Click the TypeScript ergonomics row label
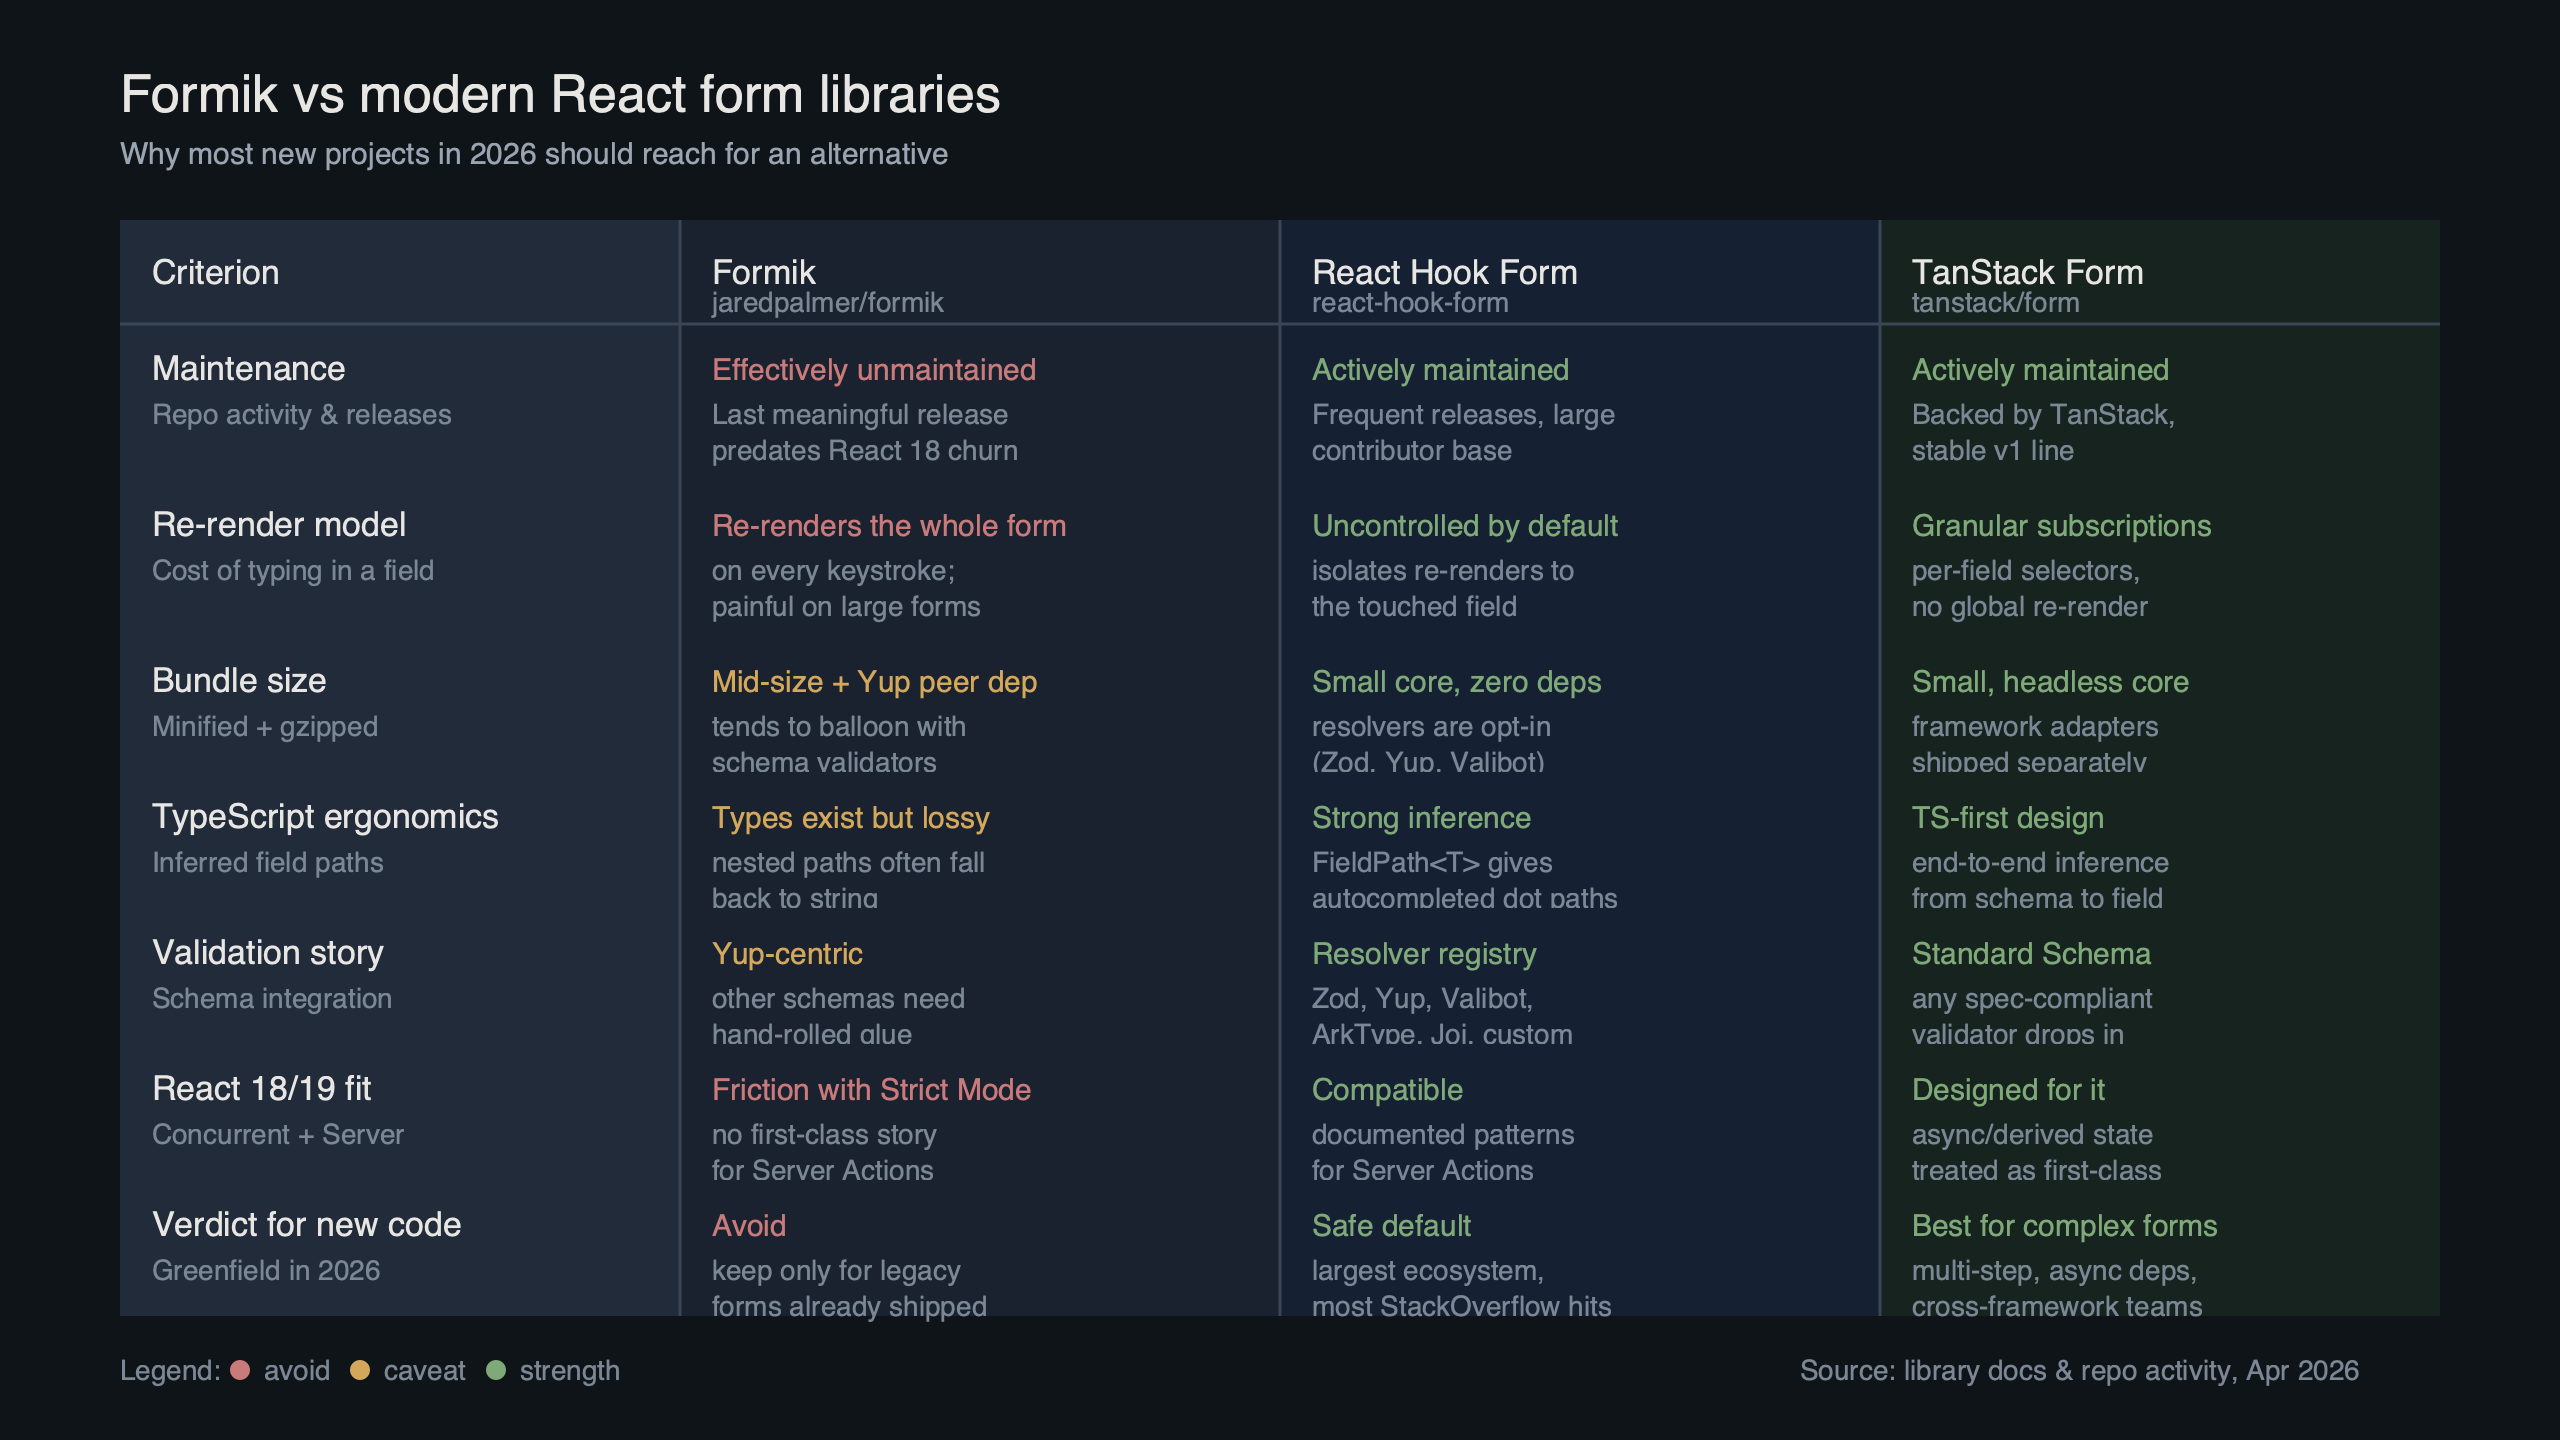 (x=325, y=817)
